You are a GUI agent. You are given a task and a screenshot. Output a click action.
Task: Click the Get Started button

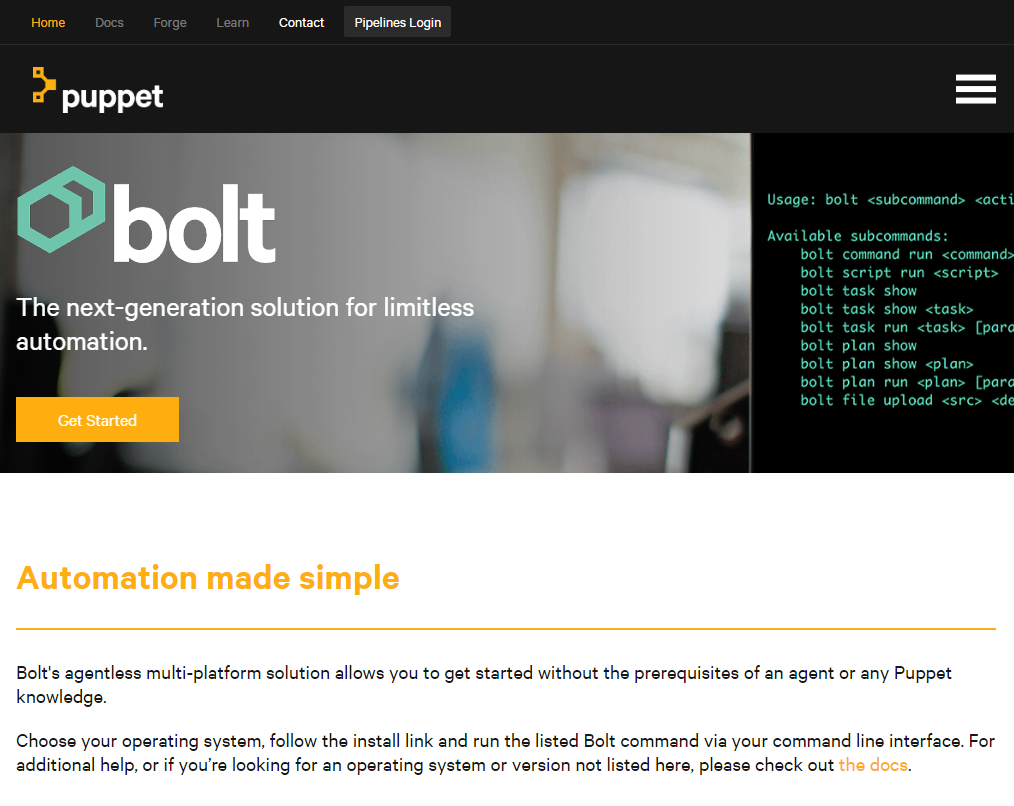pyautogui.click(x=98, y=420)
